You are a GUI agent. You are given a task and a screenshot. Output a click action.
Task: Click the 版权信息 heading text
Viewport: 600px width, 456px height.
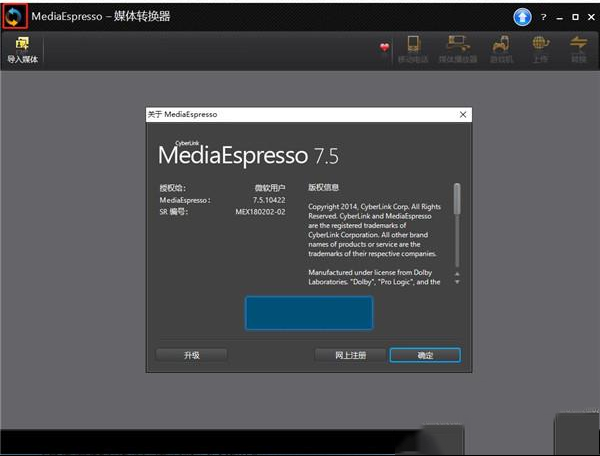click(323, 187)
